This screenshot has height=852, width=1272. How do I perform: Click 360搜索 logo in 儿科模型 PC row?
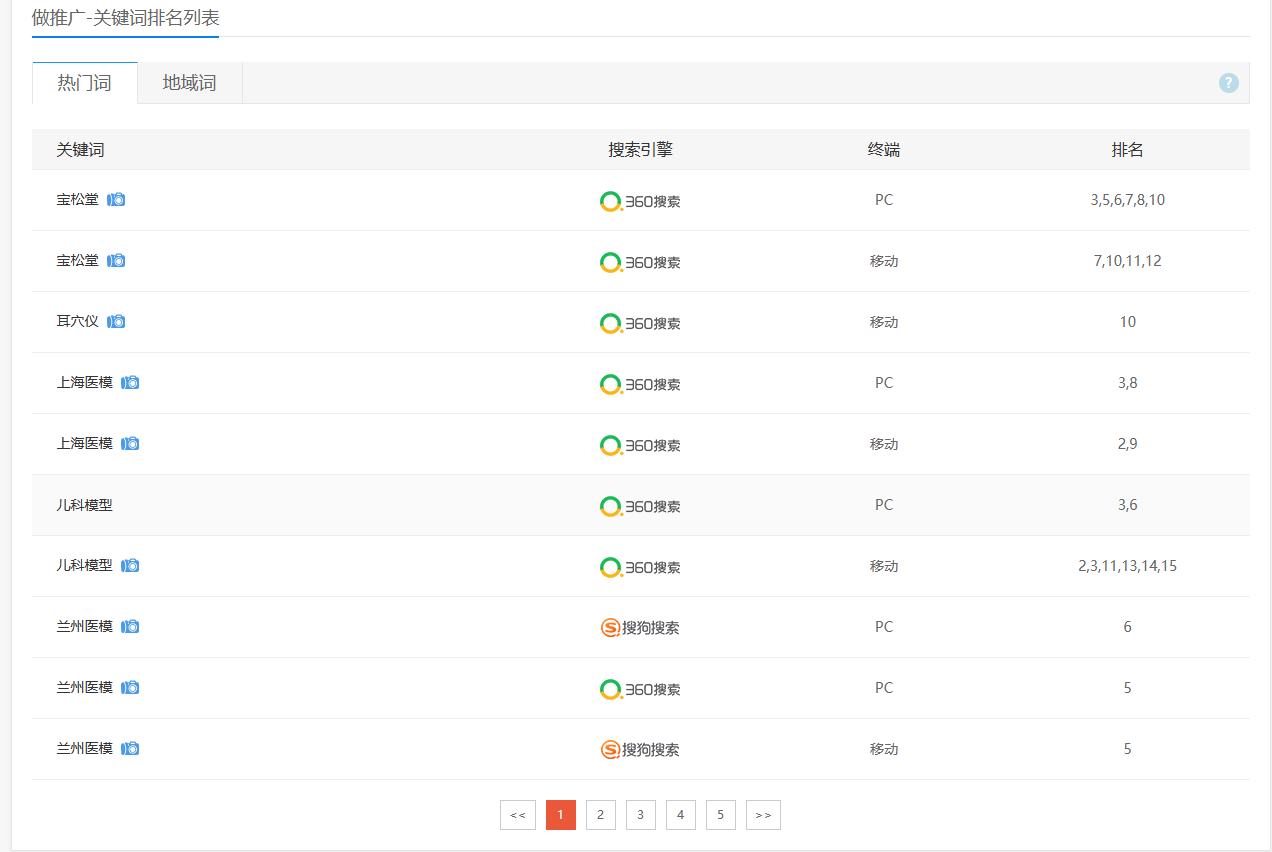[x=640, y=506]
